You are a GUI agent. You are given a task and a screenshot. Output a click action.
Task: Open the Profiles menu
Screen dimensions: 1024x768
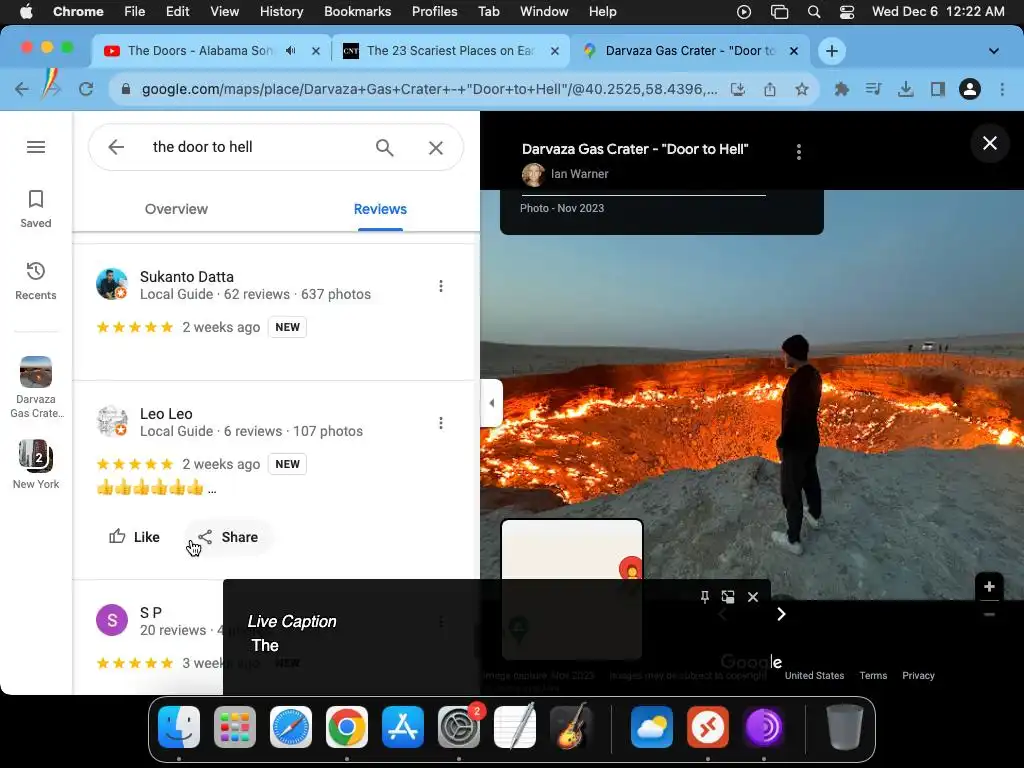tap(434, 12)
